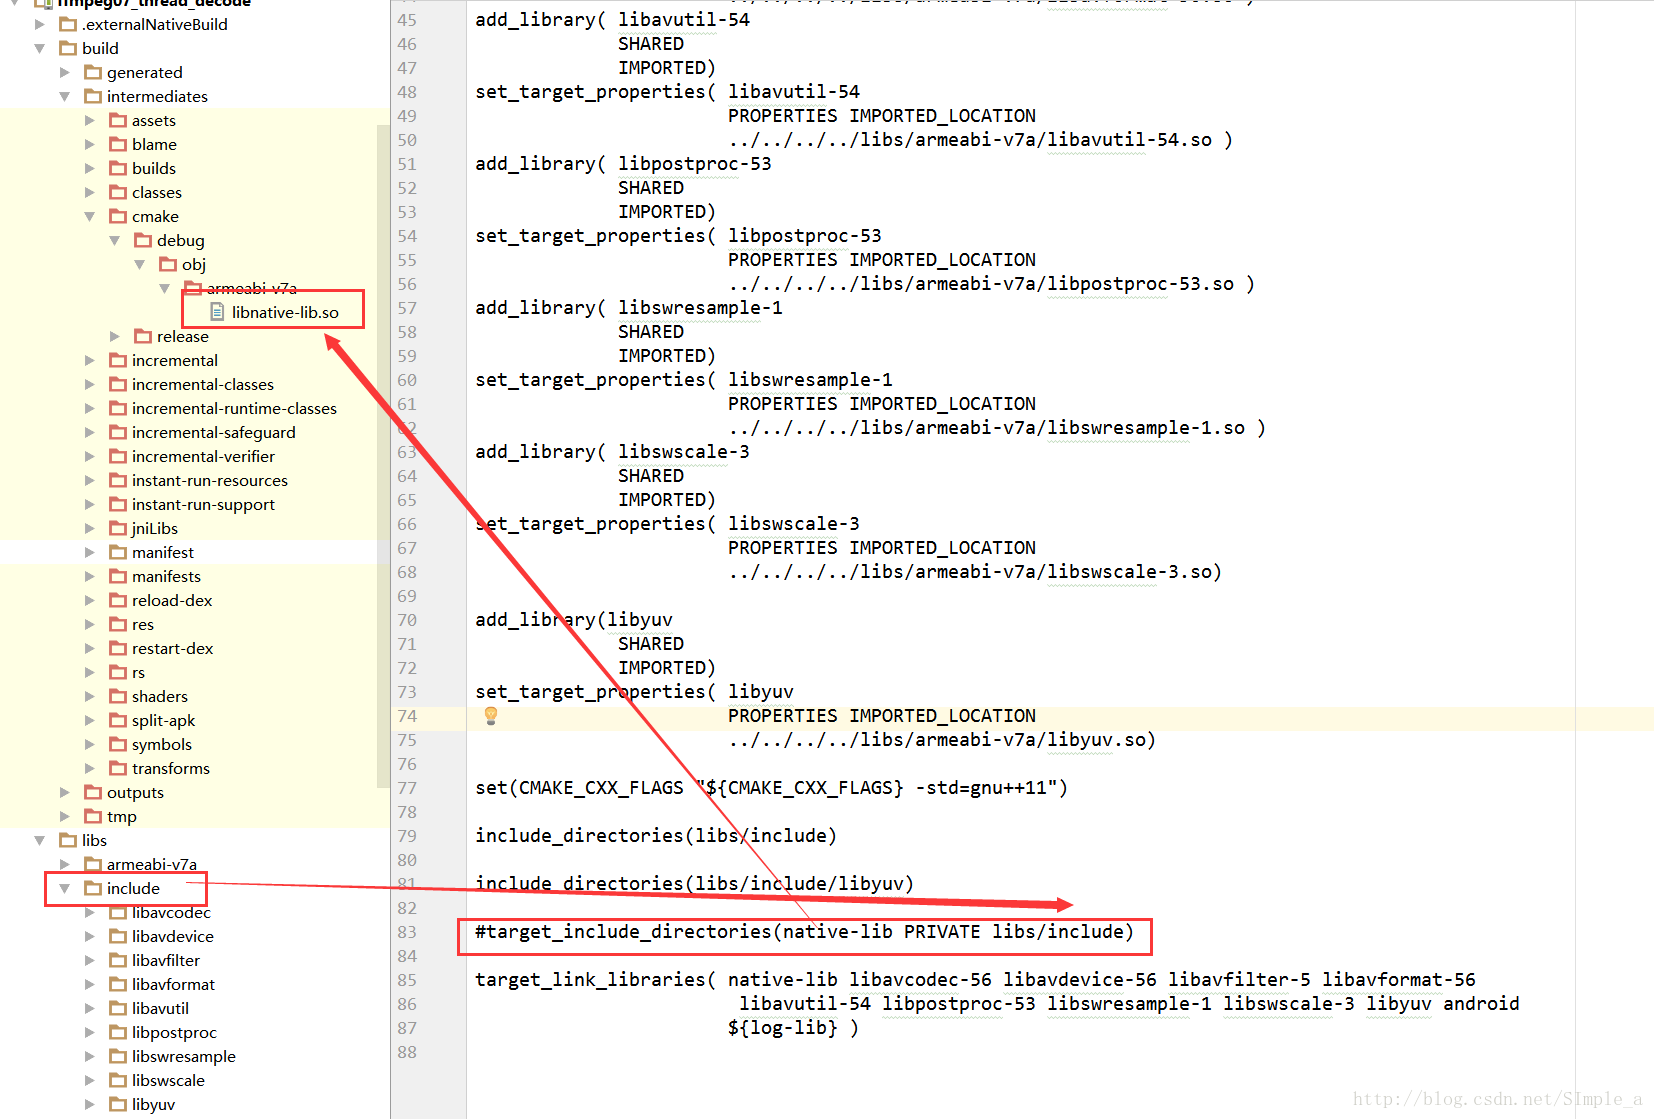
Task: Click the blame folder icon
Action: click(x=118, y=144)
